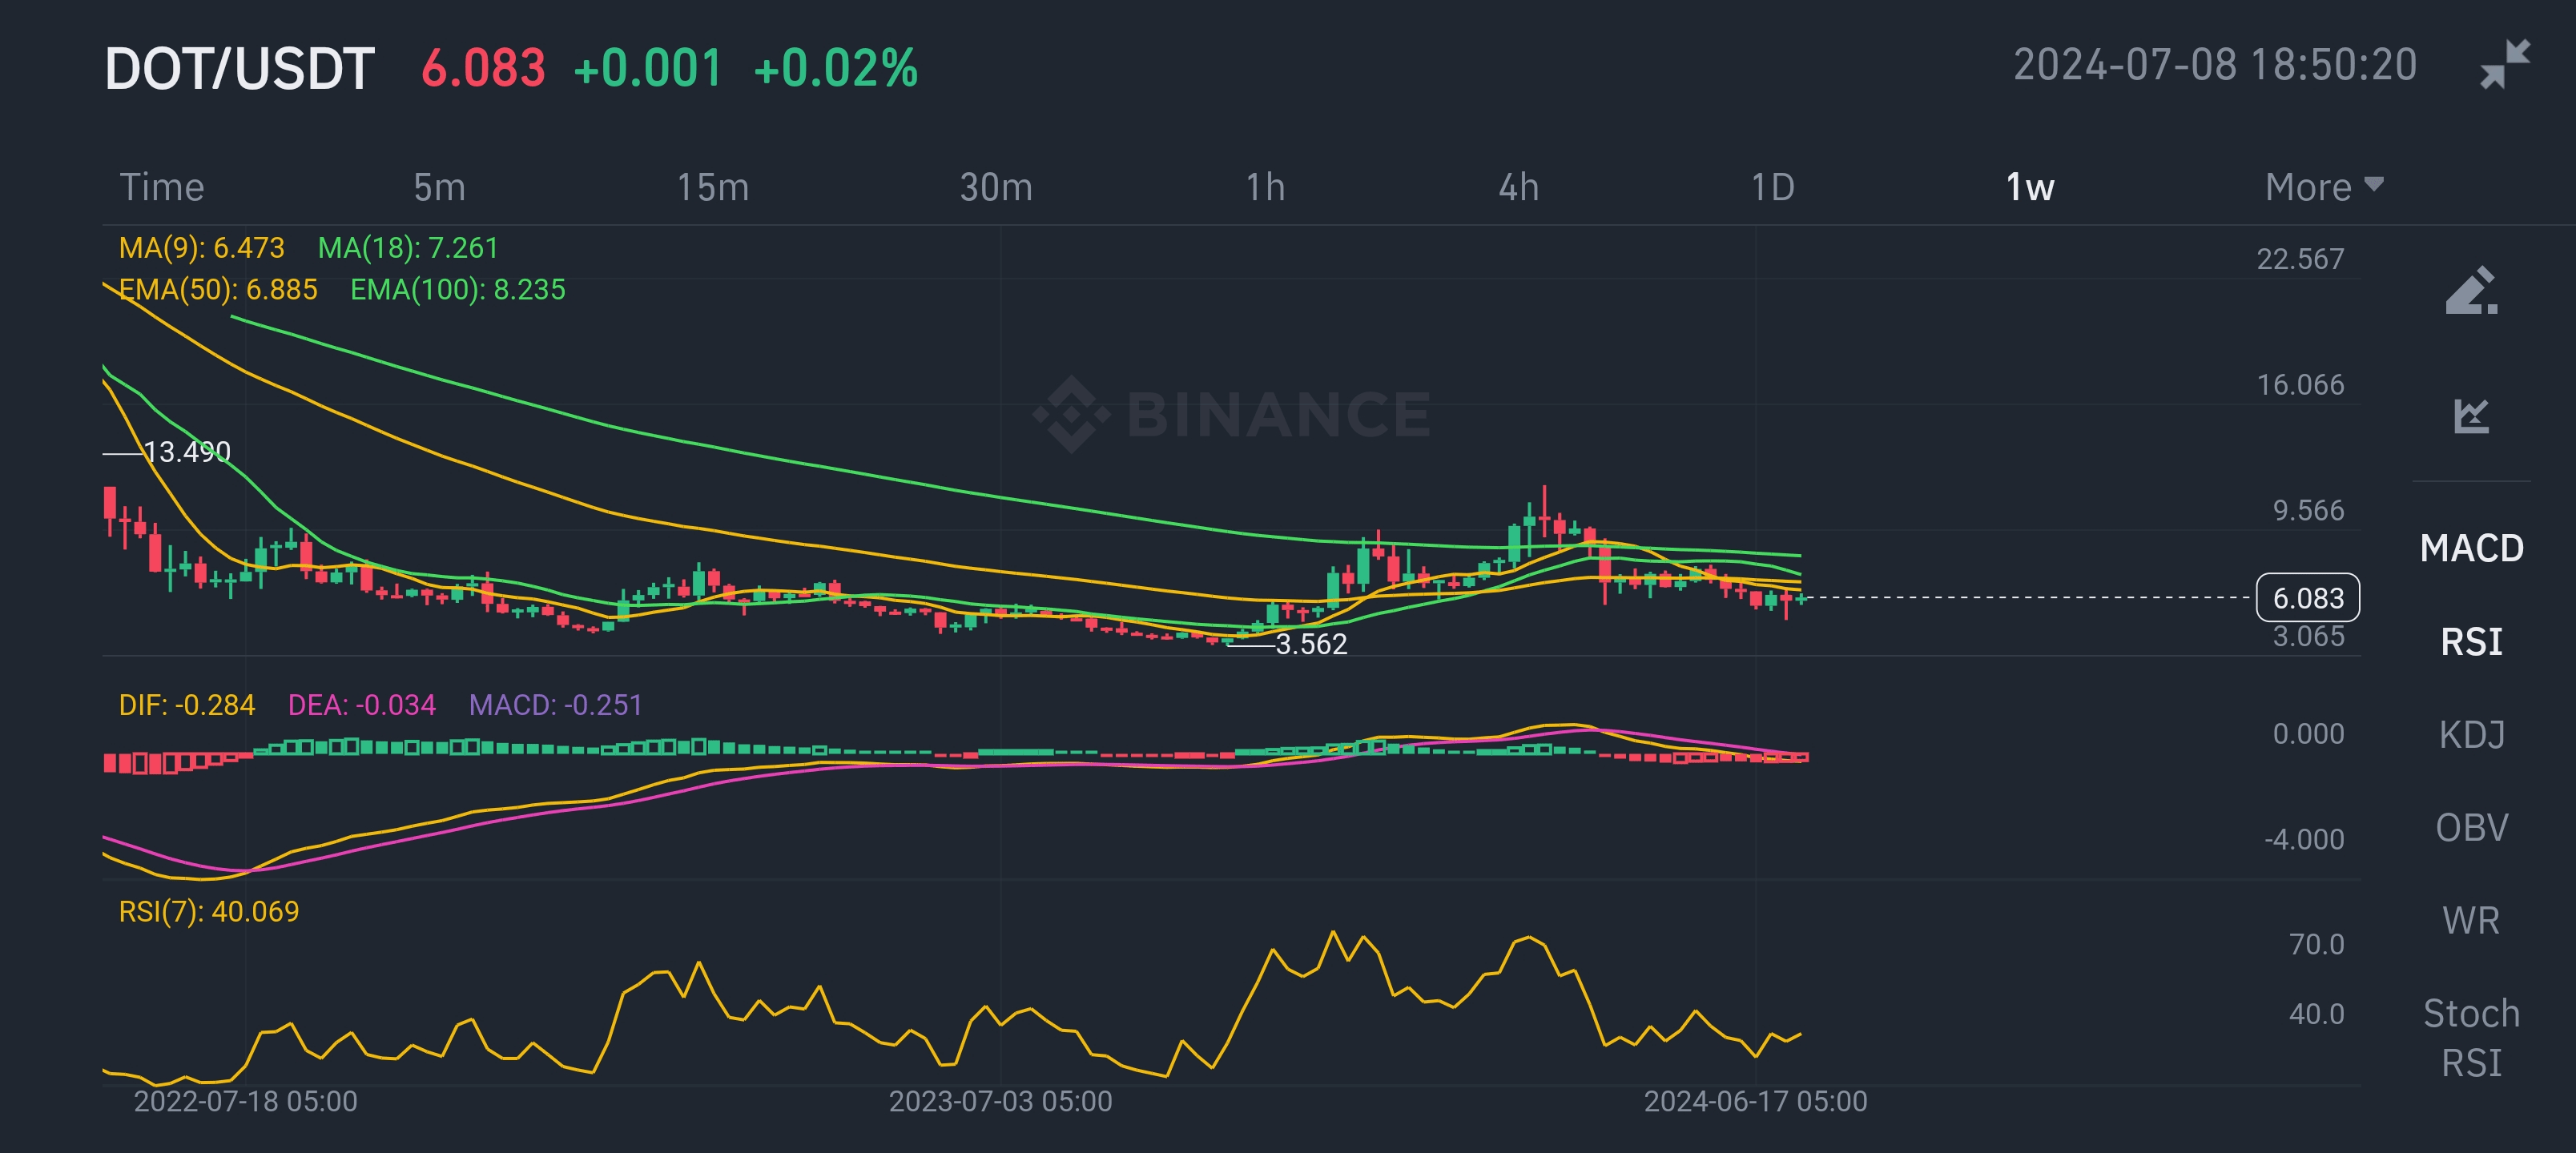Open the drawing tools pencil icon
Screen dimensions: 2576x1153
[x=2471, y=291]
